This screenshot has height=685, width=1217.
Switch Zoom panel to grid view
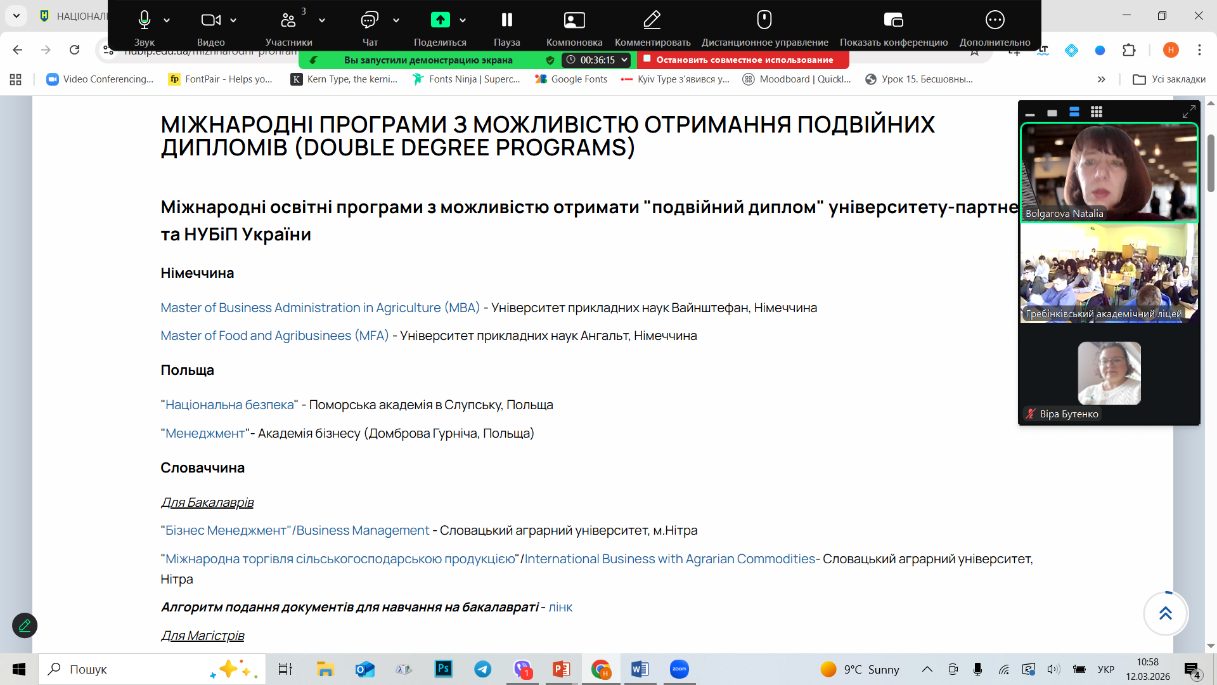[x=1097, y=112]
